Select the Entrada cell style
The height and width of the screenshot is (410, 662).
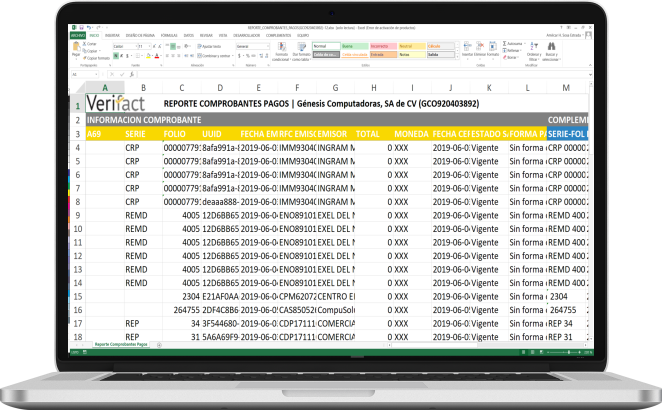[x=383, y=54]
